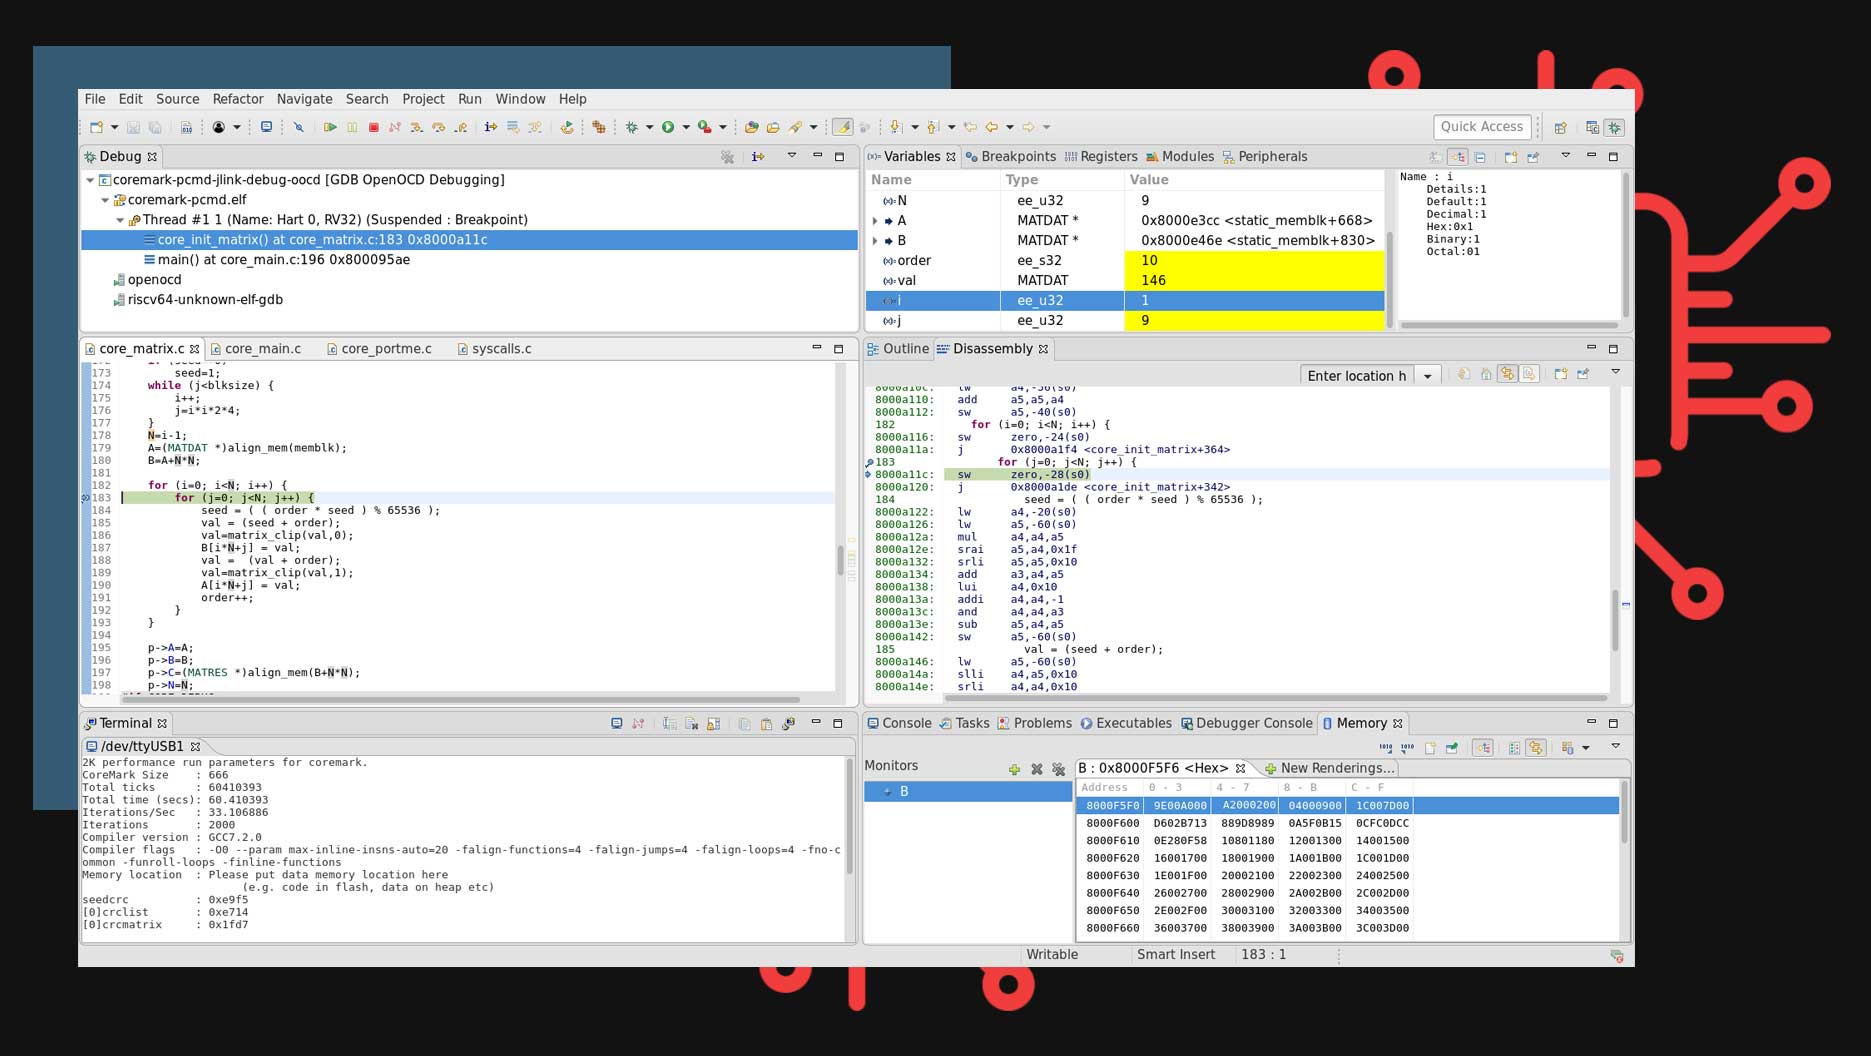Open the Refactor menu
This screenshot has height=1056, width=1871.
click(238, 99)
